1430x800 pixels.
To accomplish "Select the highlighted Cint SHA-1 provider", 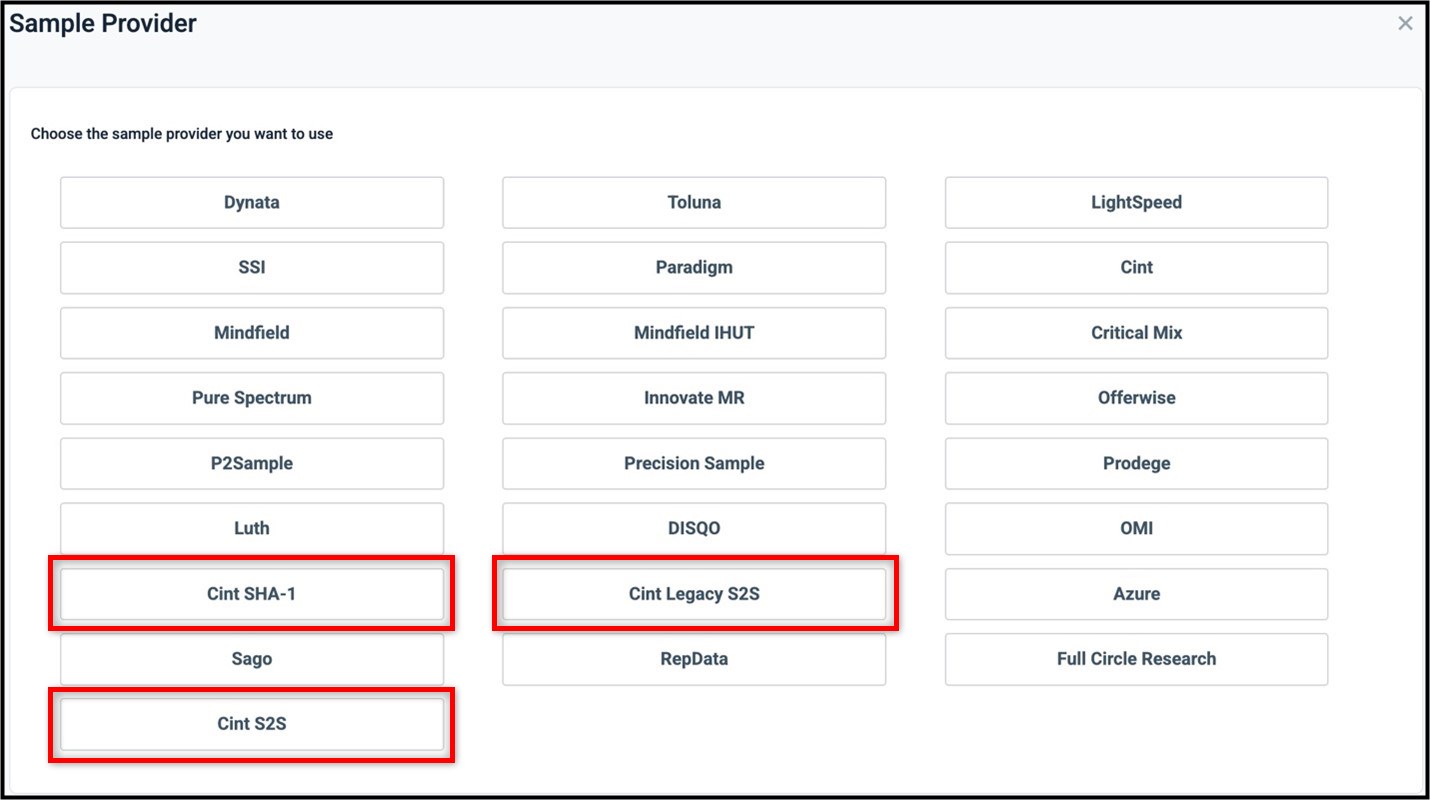I will (x=251, y=593).
